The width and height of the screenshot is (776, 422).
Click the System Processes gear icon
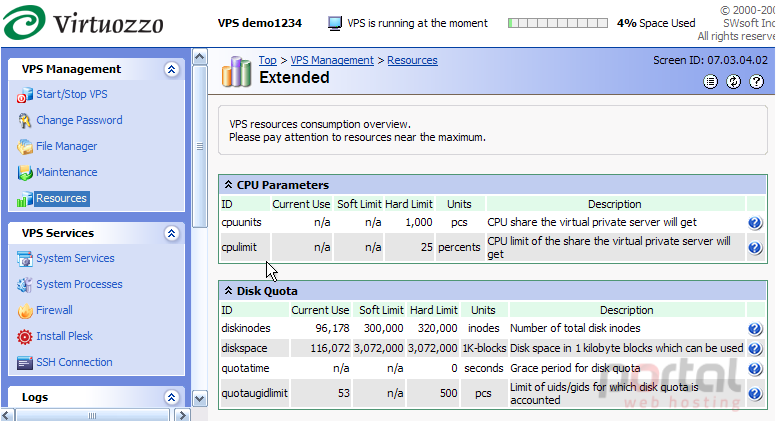pyautogui.click(x=24, y=285)
